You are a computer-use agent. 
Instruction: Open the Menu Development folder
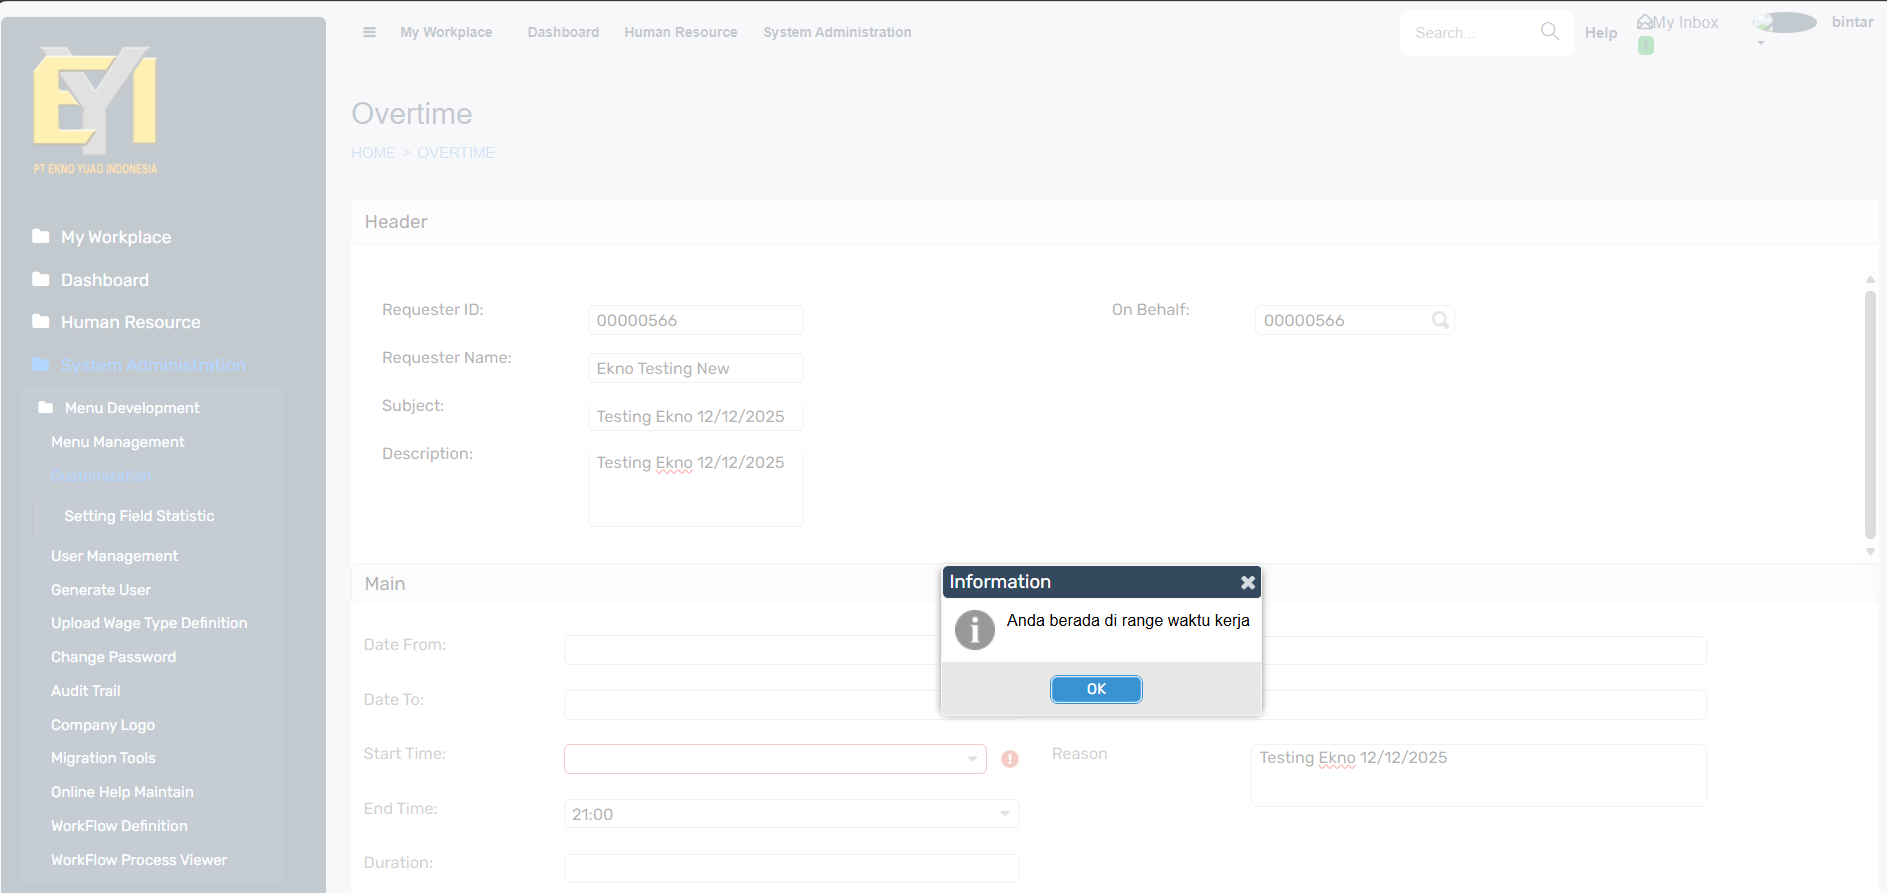point(132,408)
